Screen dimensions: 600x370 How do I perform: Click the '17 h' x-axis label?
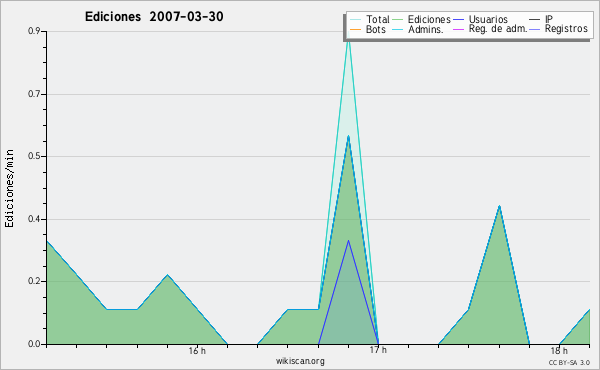tap(378, 350)
